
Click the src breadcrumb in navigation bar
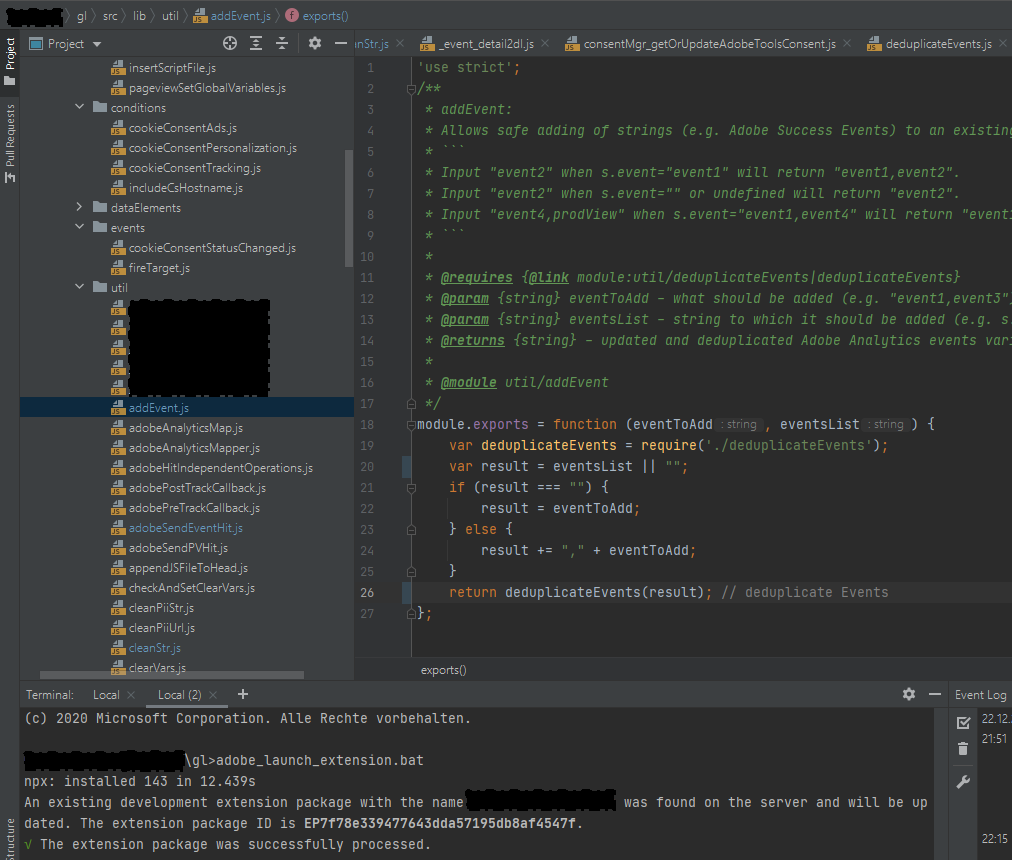[110, 15]
